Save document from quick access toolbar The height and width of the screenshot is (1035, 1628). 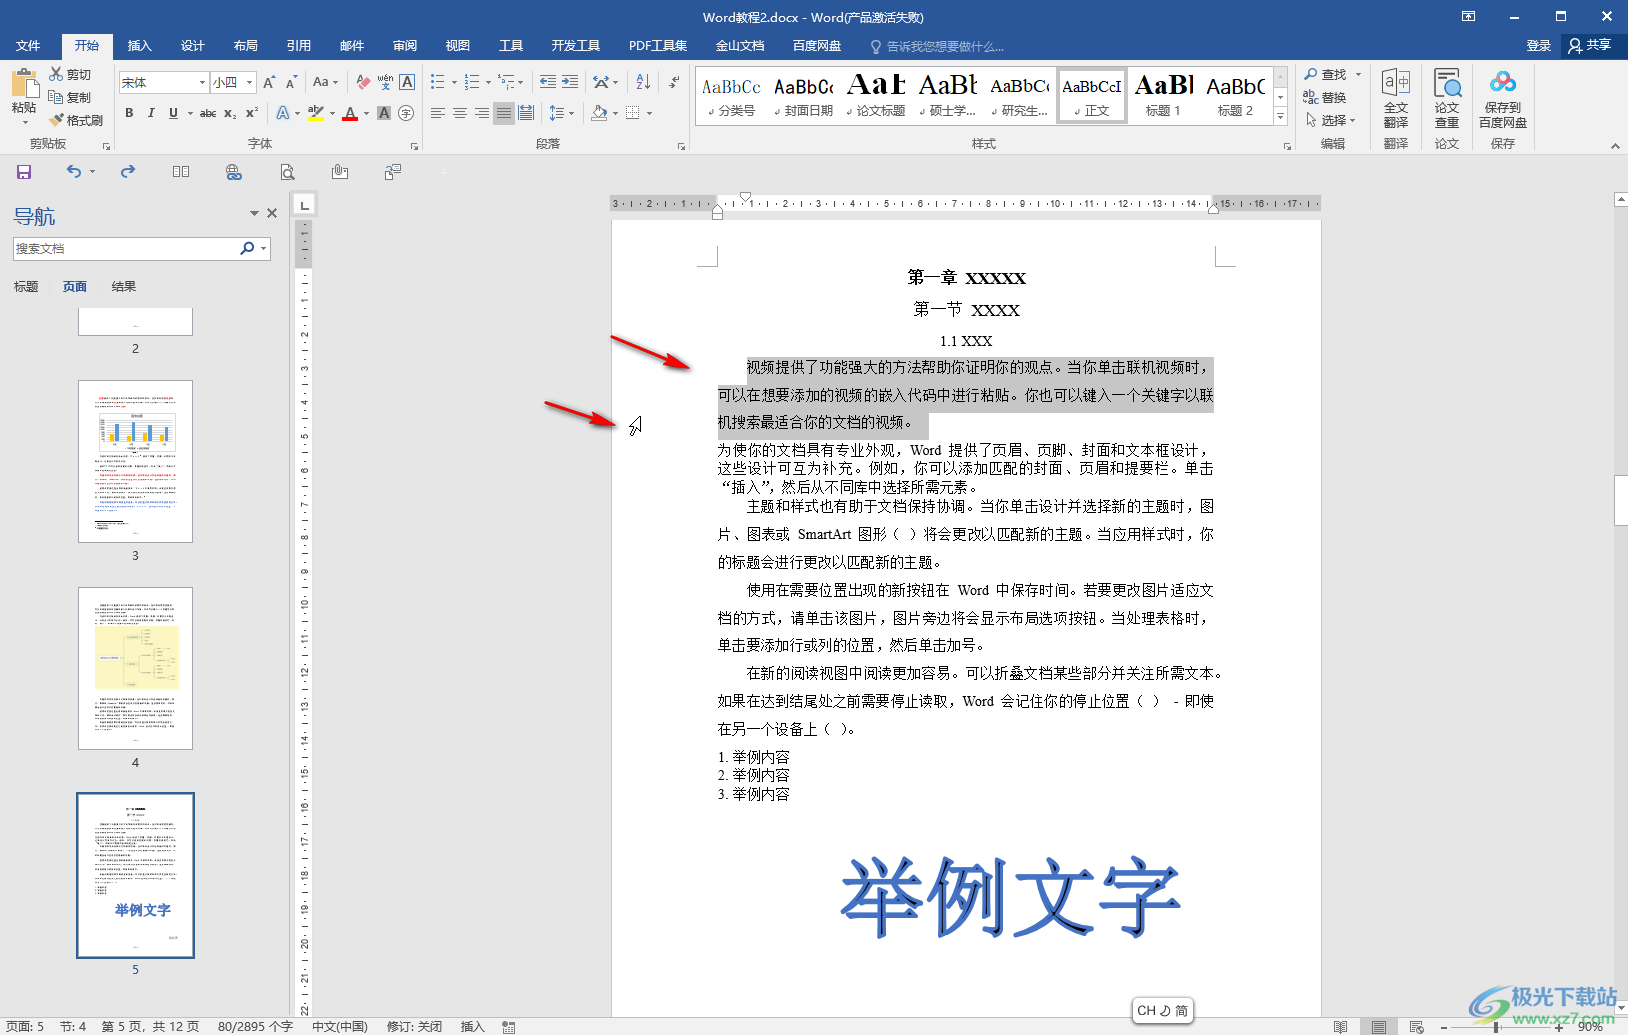tap(24, 172)
